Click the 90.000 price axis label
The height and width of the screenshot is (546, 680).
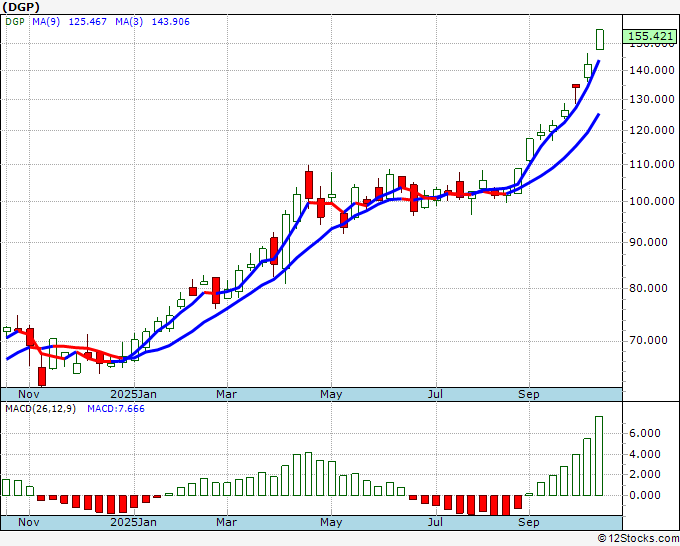pyautogui.click(x=648, y=242)
